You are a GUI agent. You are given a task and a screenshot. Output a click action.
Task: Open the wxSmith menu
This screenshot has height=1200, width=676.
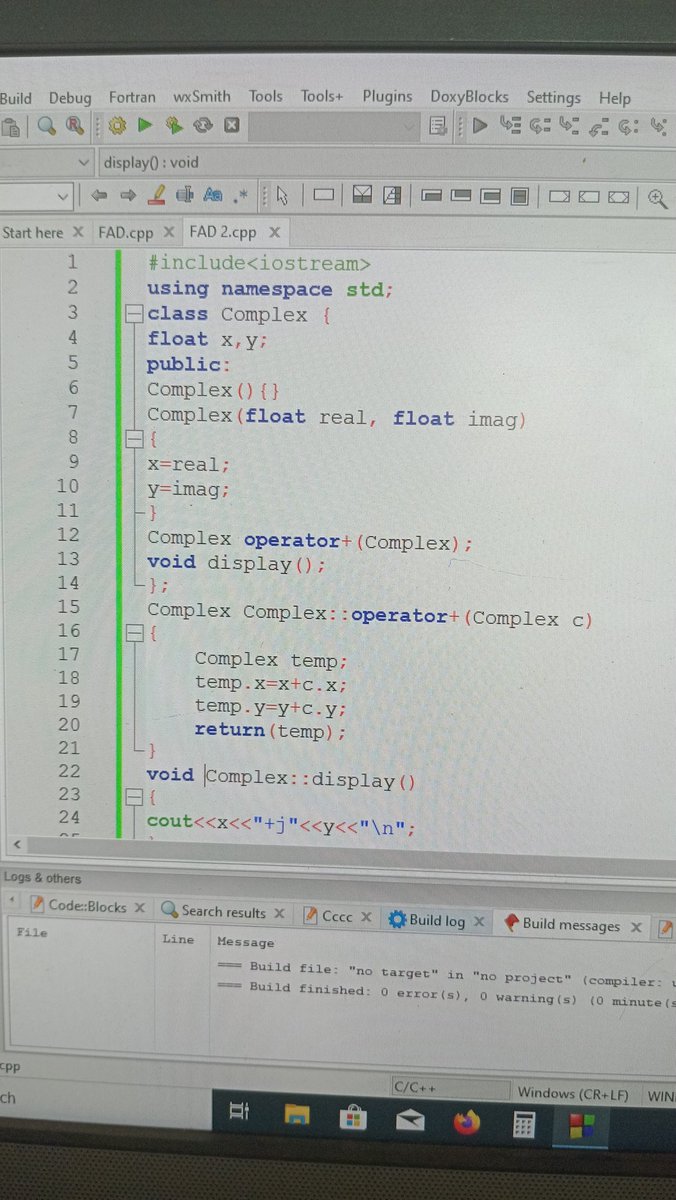point(202,97)
